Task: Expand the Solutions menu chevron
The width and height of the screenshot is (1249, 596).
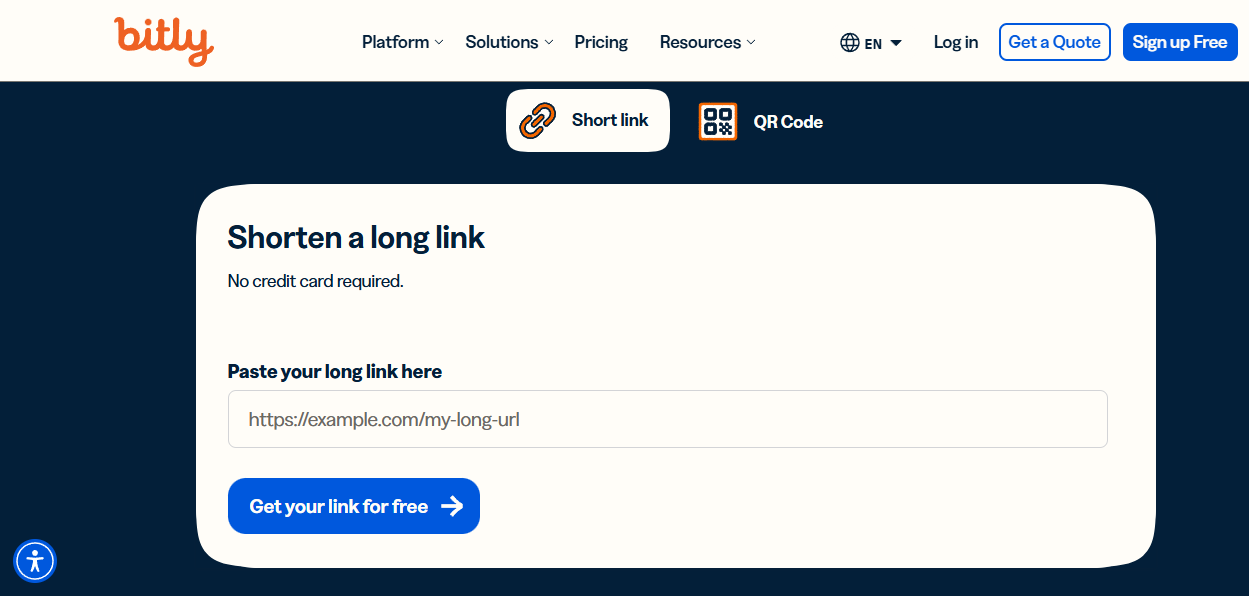Action: click(x=548, y=43)
